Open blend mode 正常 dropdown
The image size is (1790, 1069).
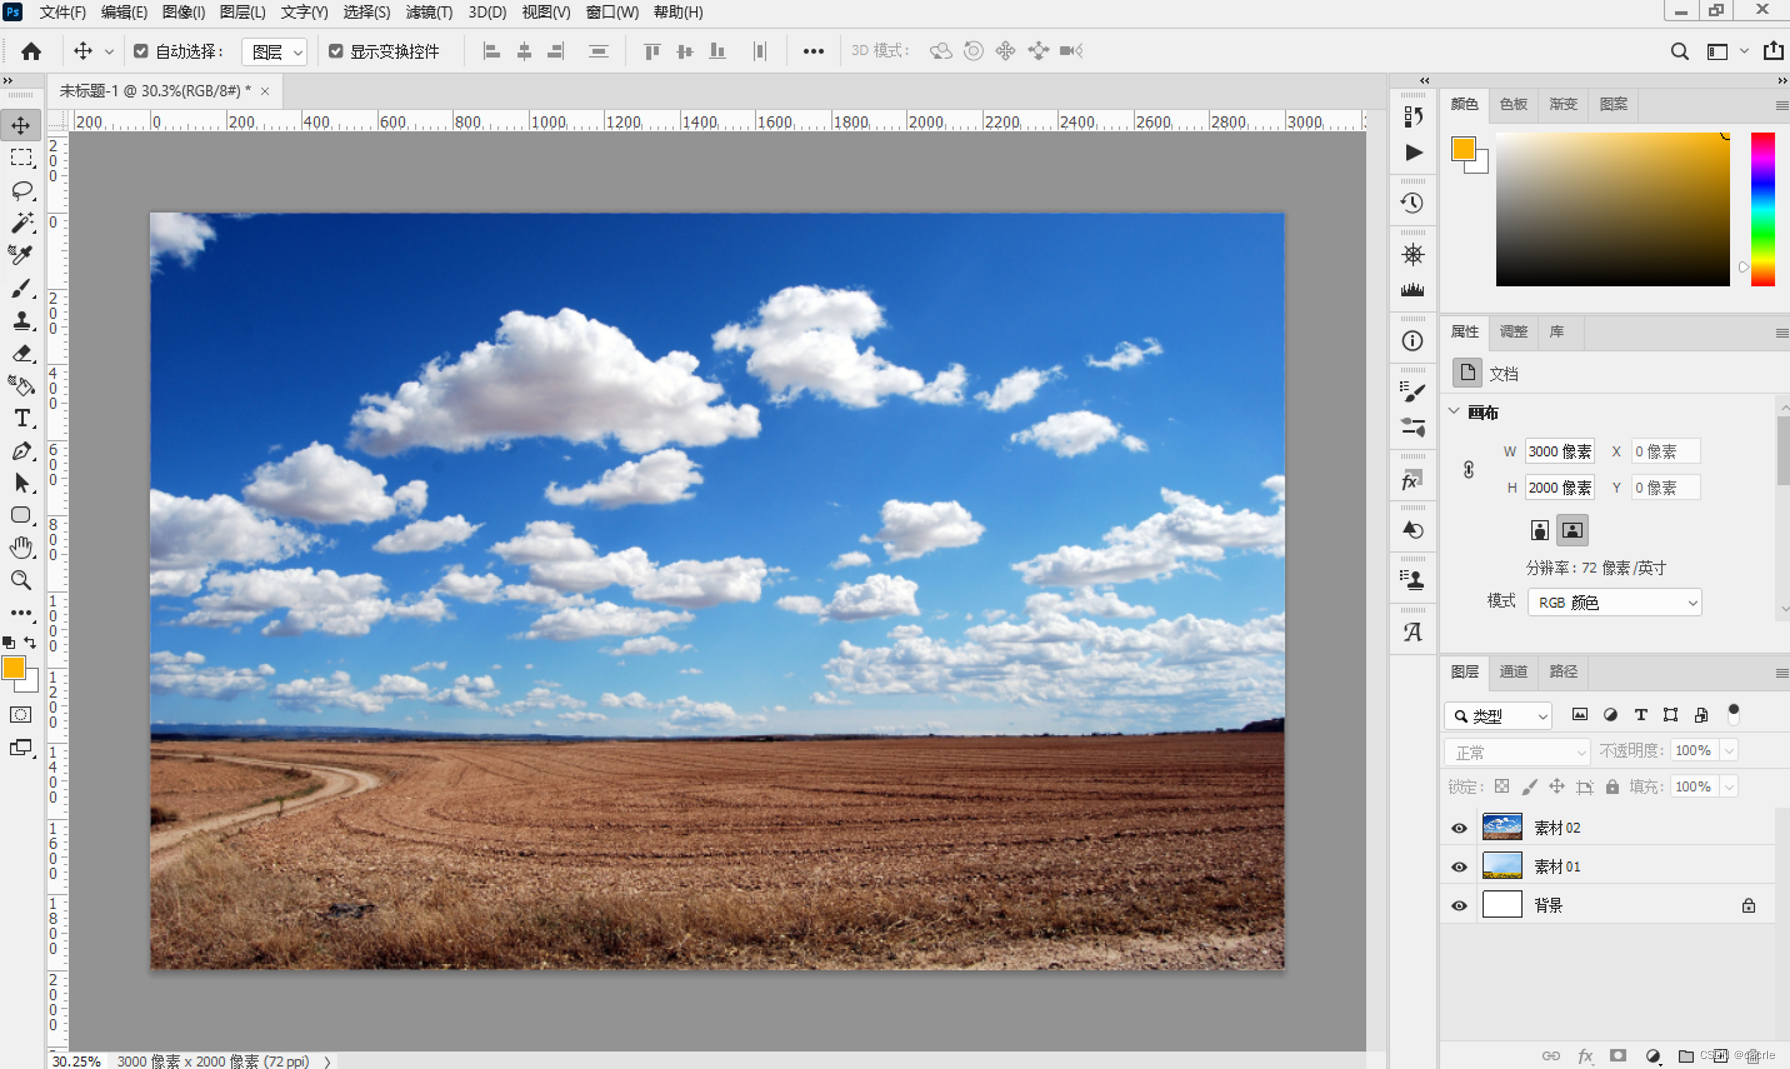tap(1516, 752)
